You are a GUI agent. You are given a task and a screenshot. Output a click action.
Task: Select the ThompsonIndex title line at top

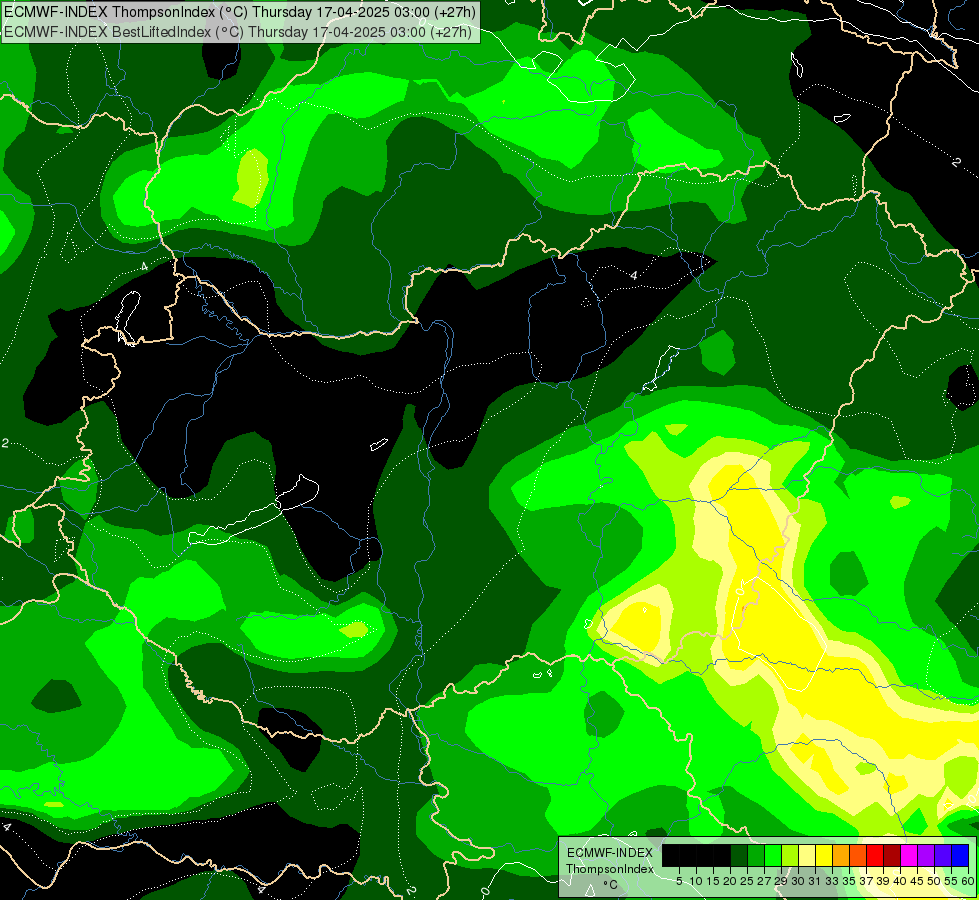click(x=240, y=11)
